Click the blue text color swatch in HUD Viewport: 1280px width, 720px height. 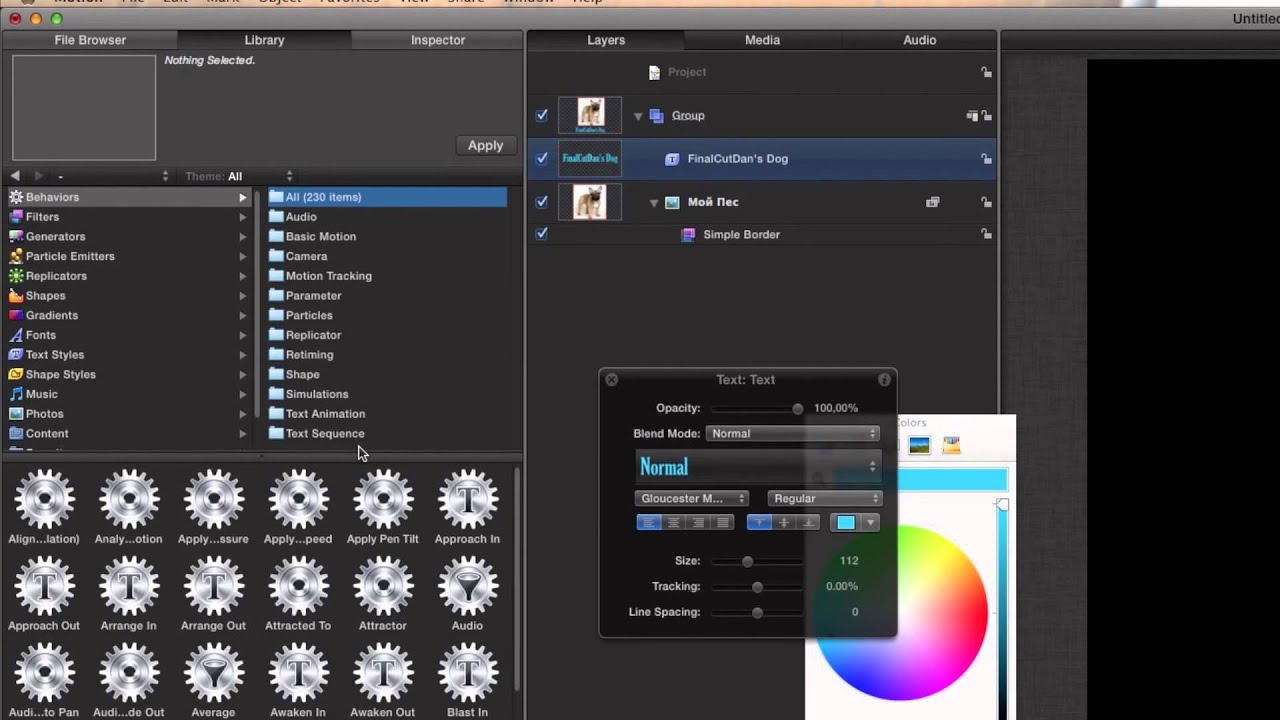[x=846, y=522]
